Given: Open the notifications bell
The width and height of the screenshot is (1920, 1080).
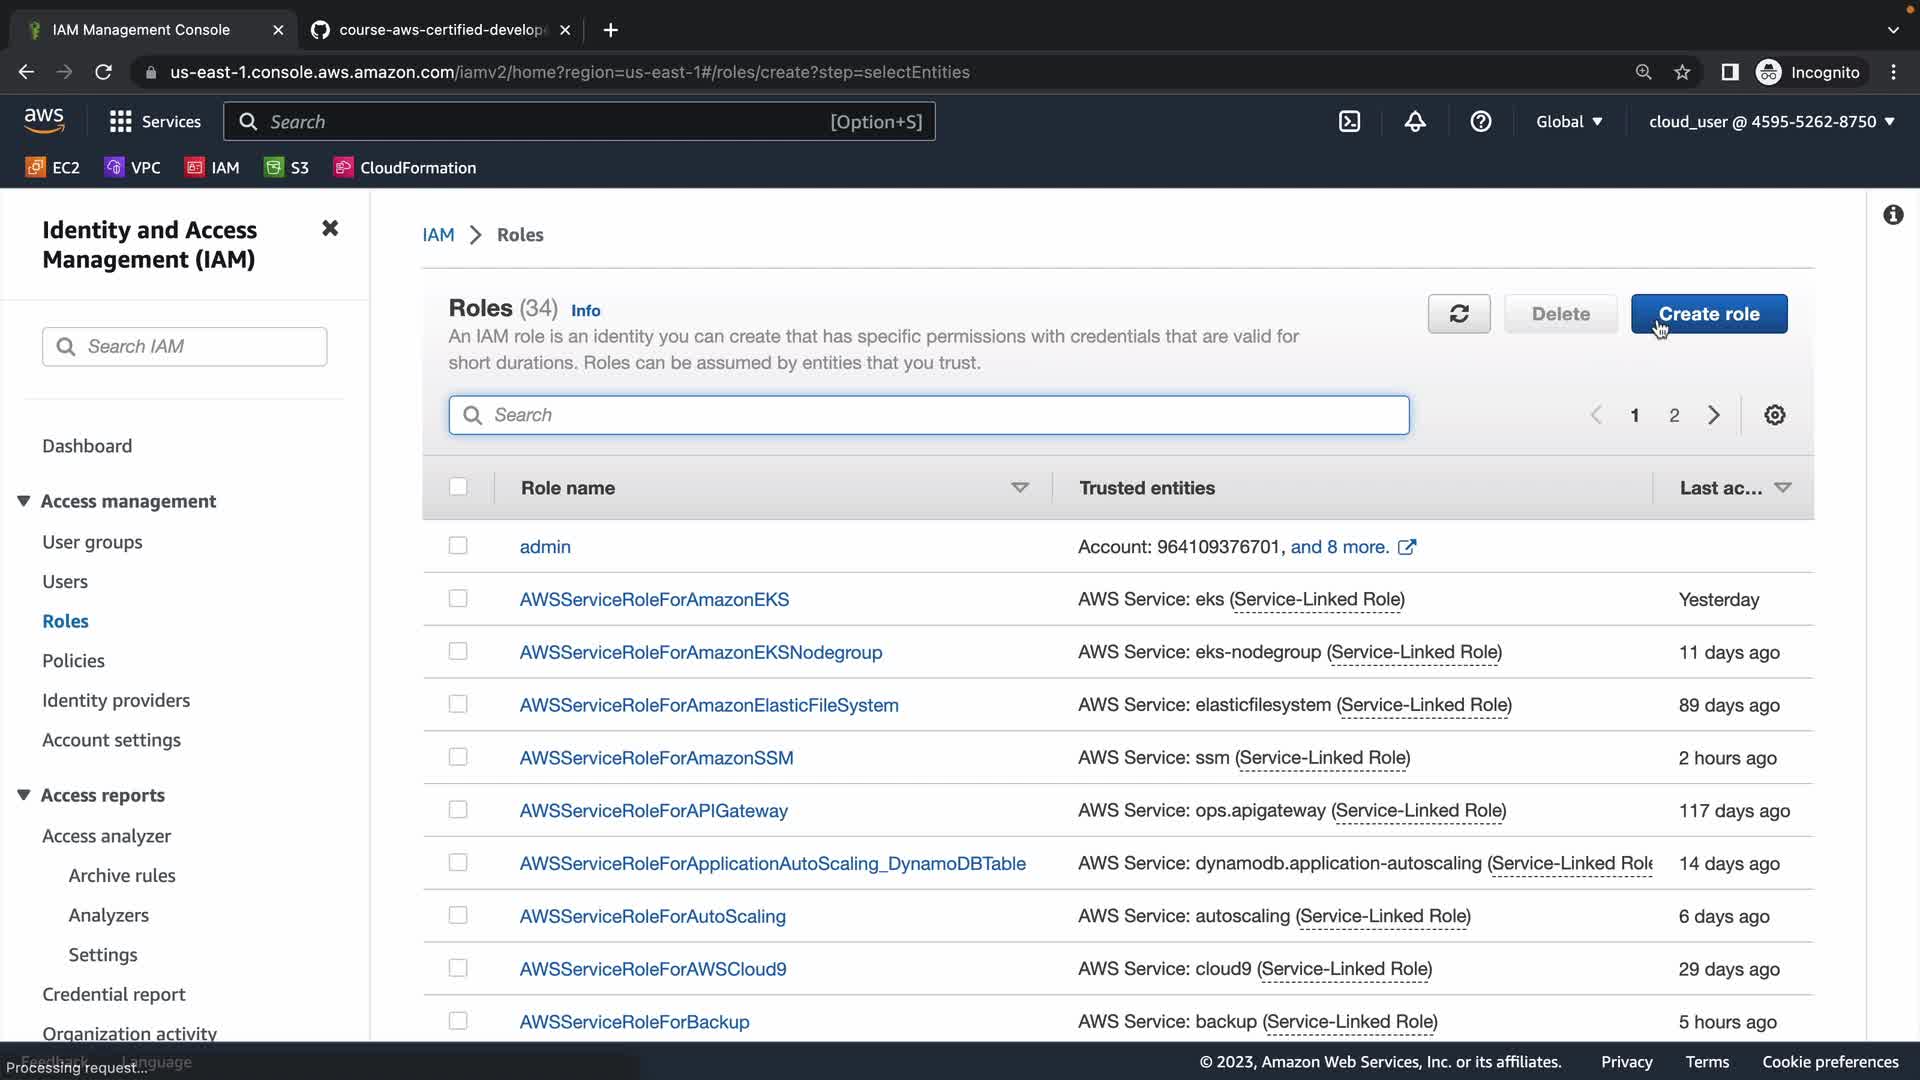Looking at the screenshot, I should 1415,122.
